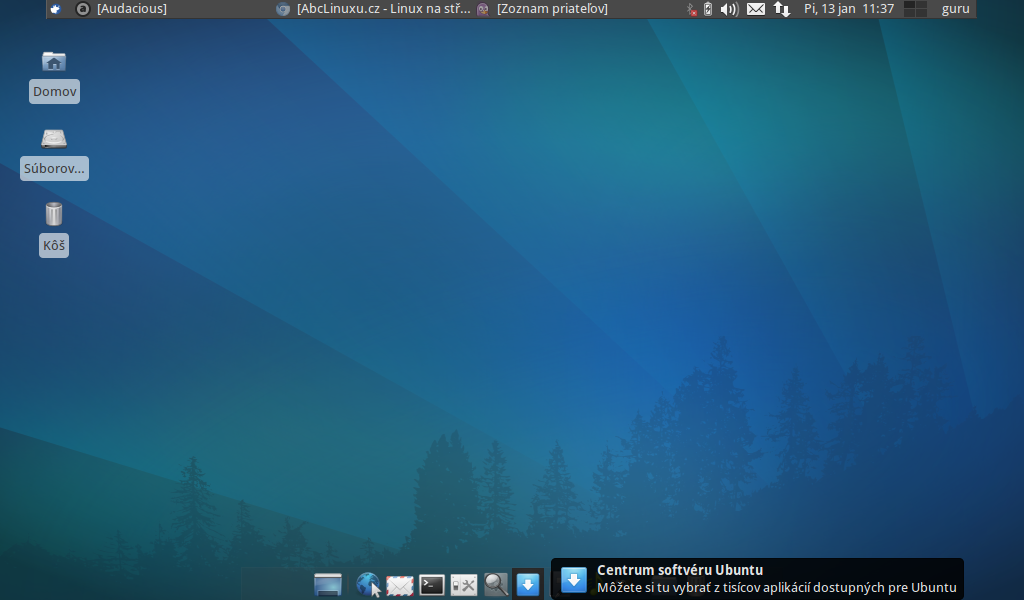This screenshot has height=600, width=1024.
Task: Click the Bluetooth disabled tray icon
Action: coord(692,9)
